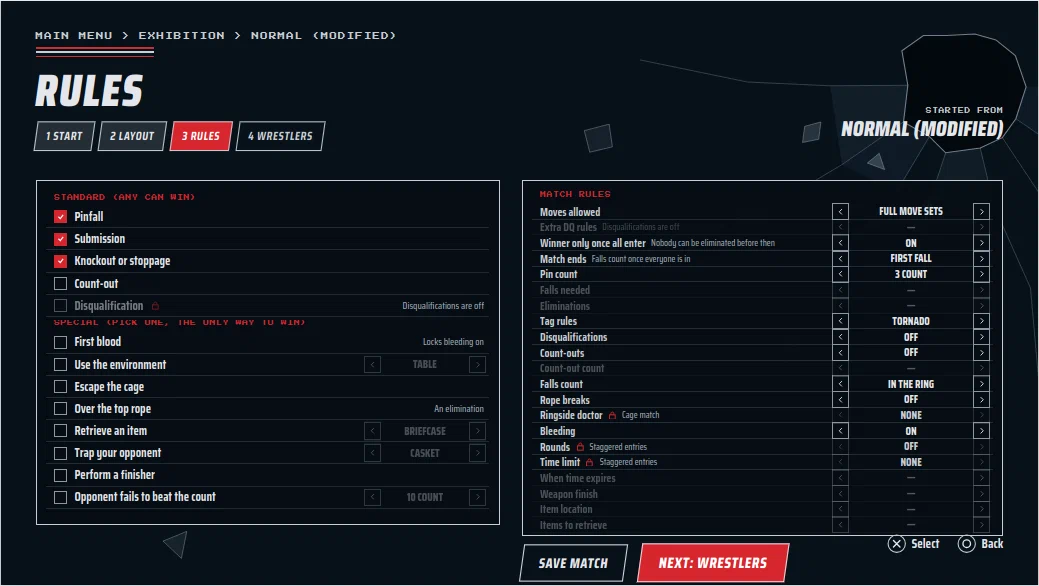Click left arrow beside CASKET option
Image resolution: width=1039 pixels, height=586 pixels.
[372, 453]
